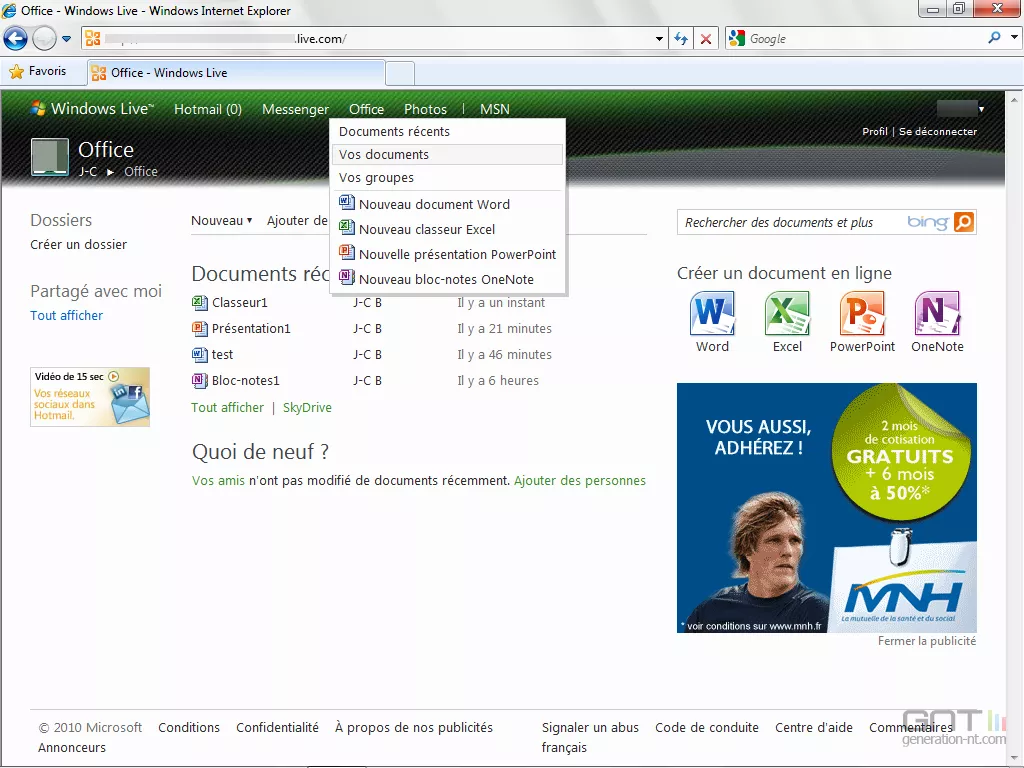Open the Vidéo de 15 sec thumbnail

pos(90,397)
